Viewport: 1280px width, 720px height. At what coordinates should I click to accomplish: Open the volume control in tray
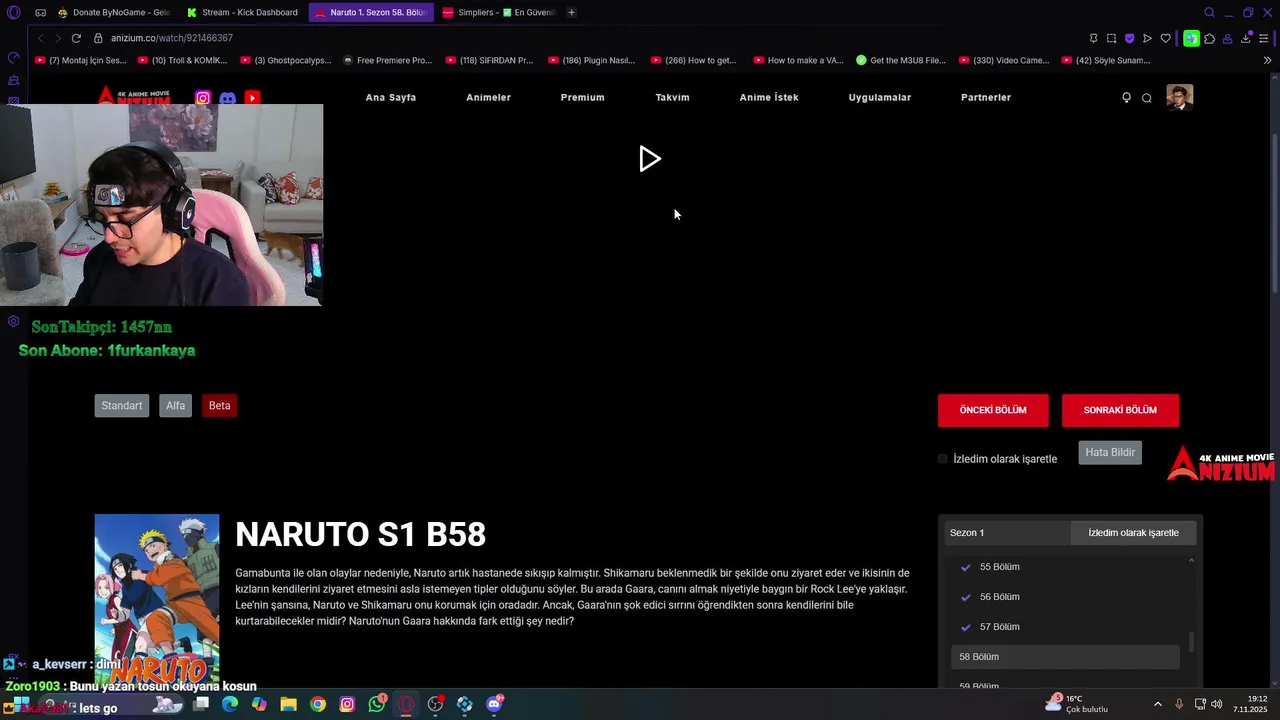1217,704
